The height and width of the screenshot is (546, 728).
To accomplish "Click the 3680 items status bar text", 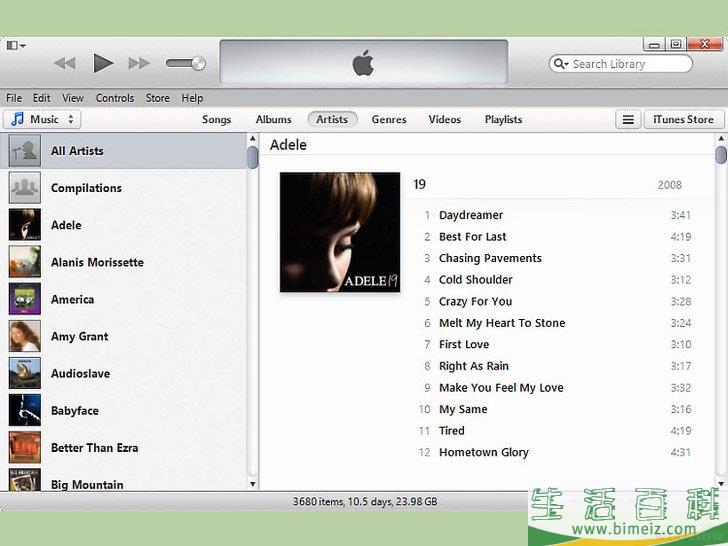I will click(x=365, y=502).
